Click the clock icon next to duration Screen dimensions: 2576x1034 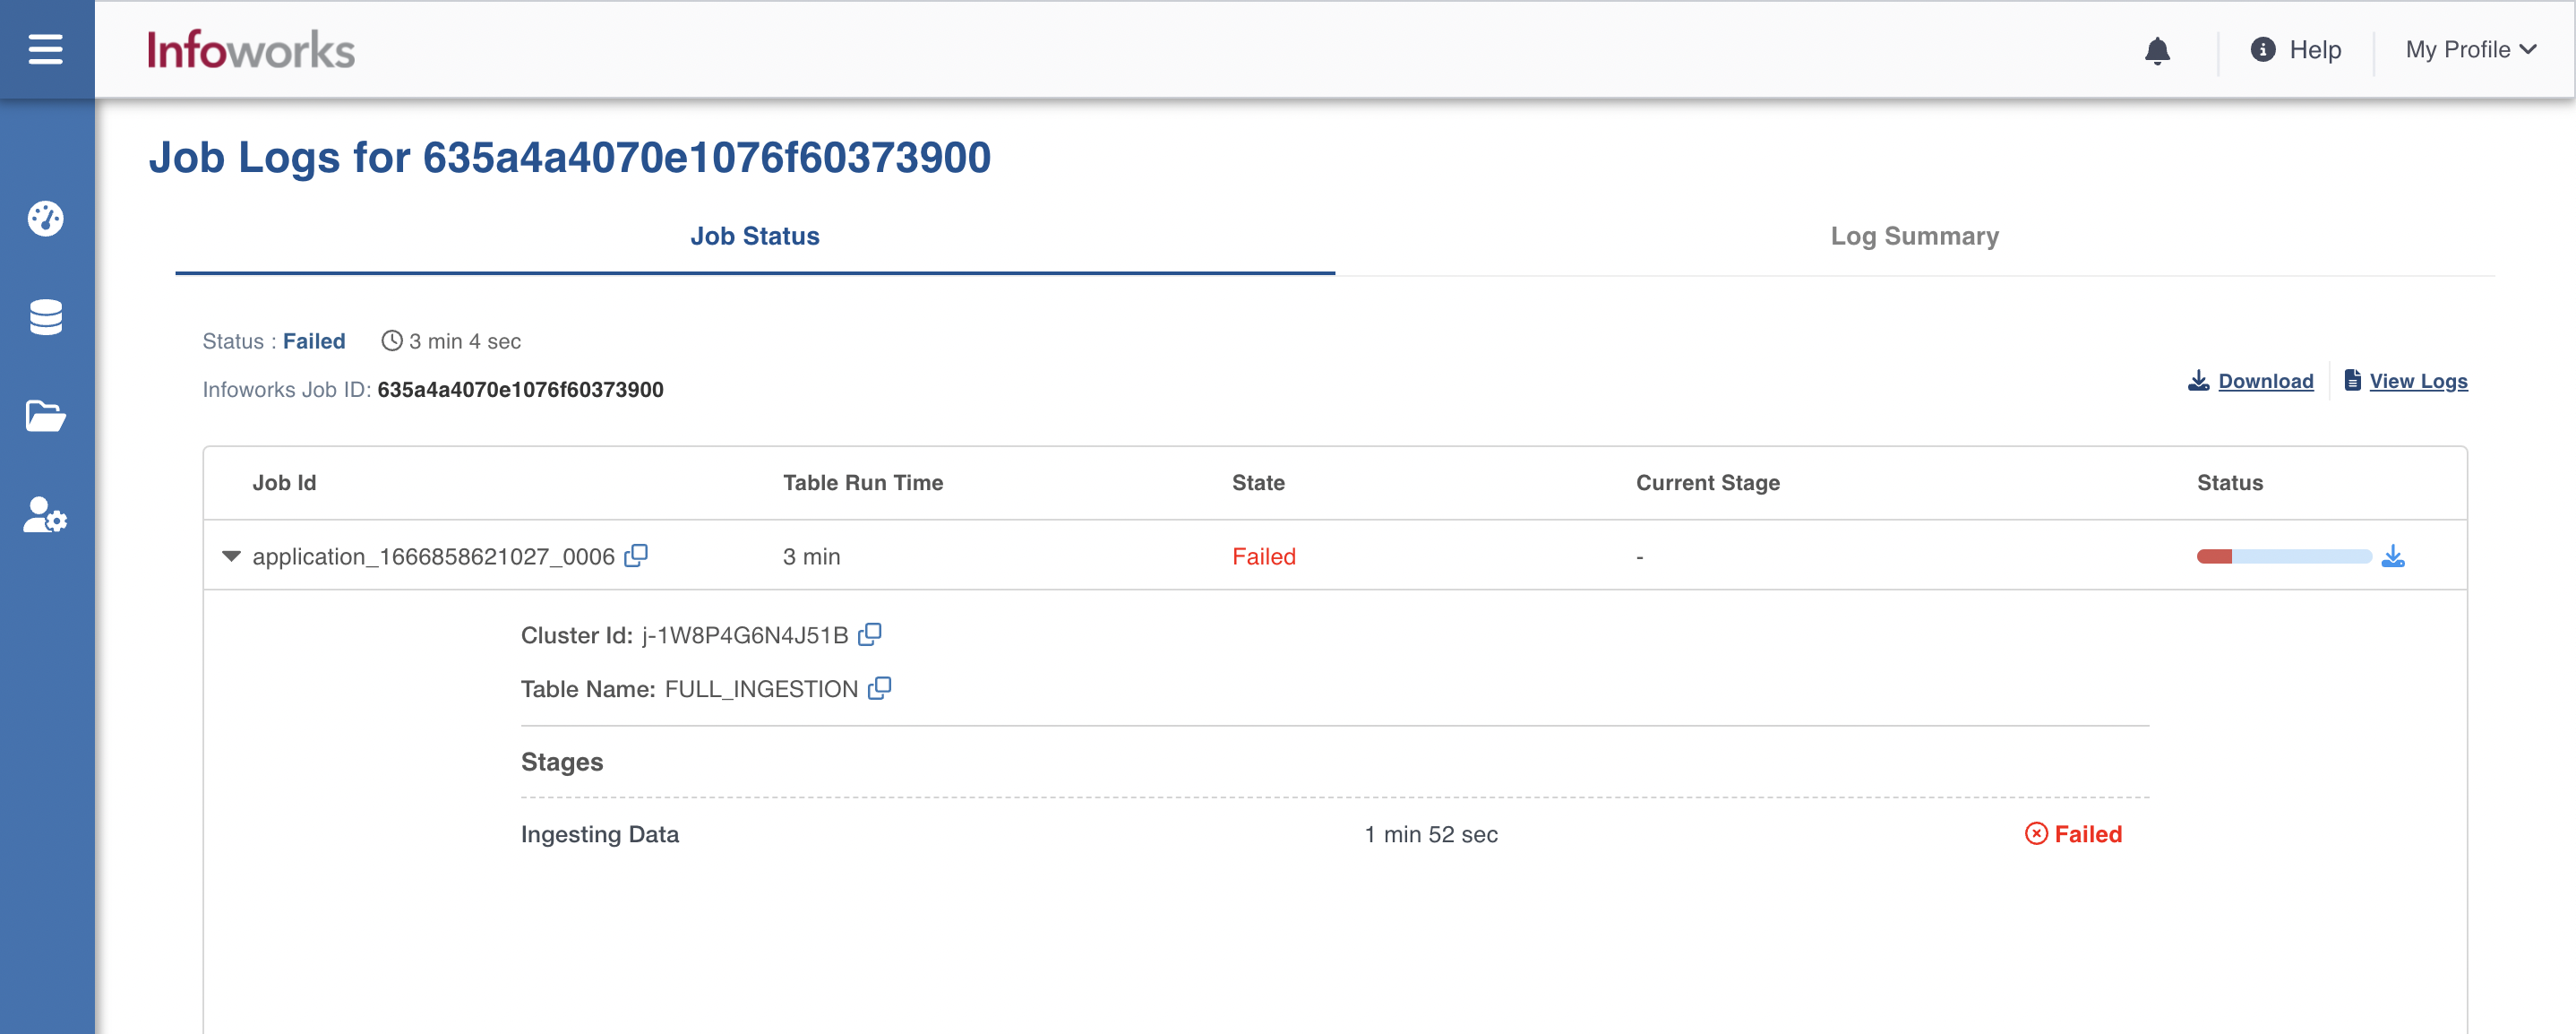pos(392,341)
